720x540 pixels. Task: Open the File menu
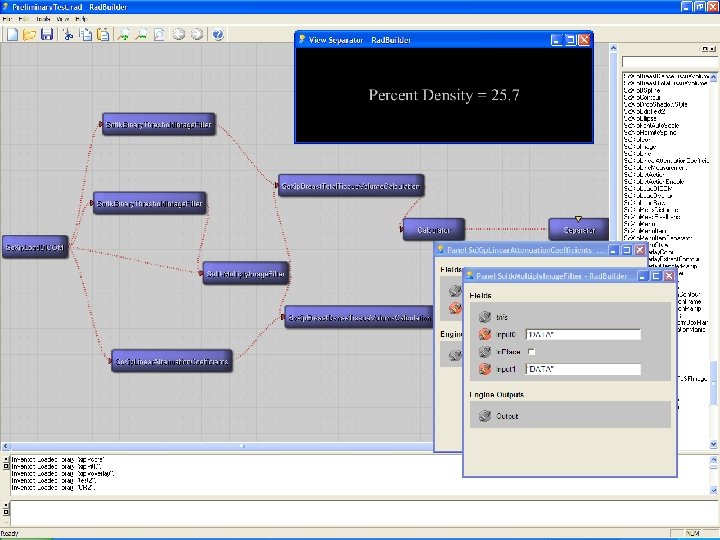pyautogui.click(x=8, y=19)
